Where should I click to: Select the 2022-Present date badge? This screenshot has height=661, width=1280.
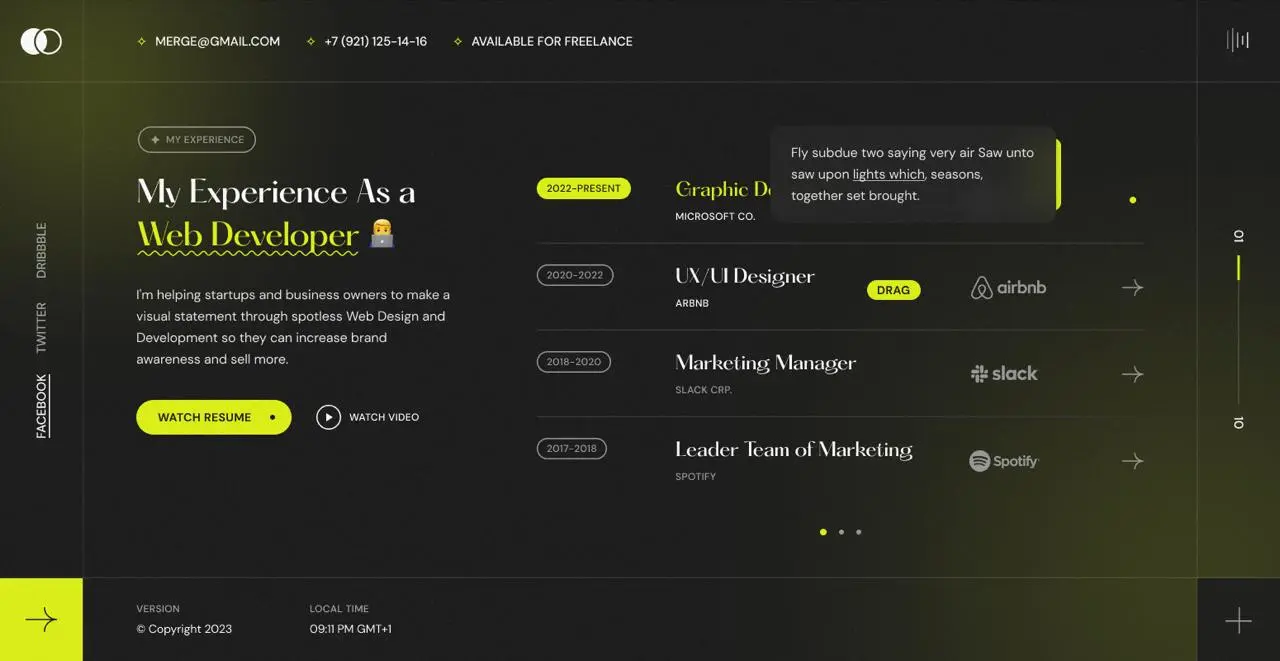584,188
